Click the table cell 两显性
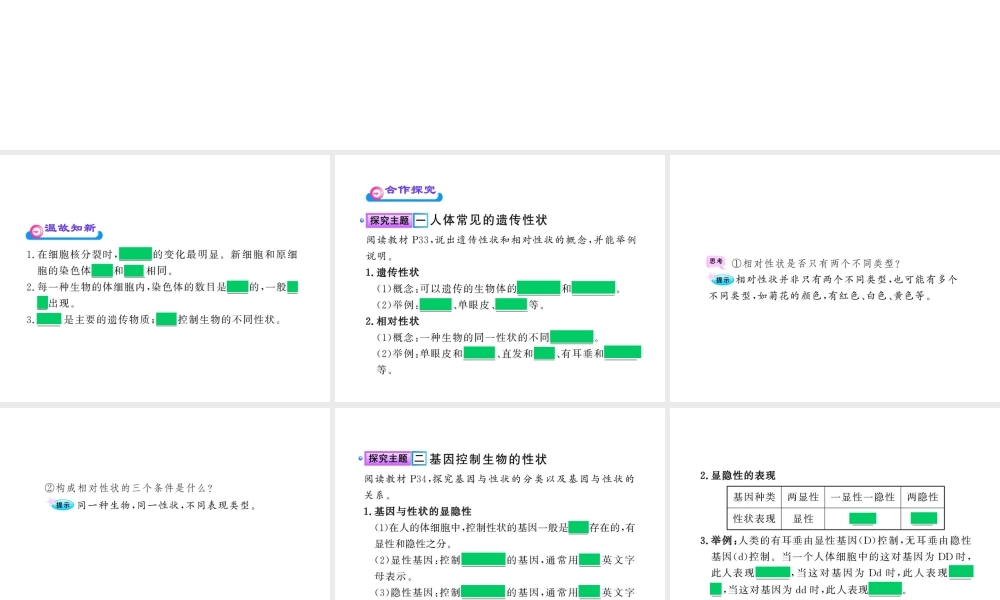 (x=803, y=497)
